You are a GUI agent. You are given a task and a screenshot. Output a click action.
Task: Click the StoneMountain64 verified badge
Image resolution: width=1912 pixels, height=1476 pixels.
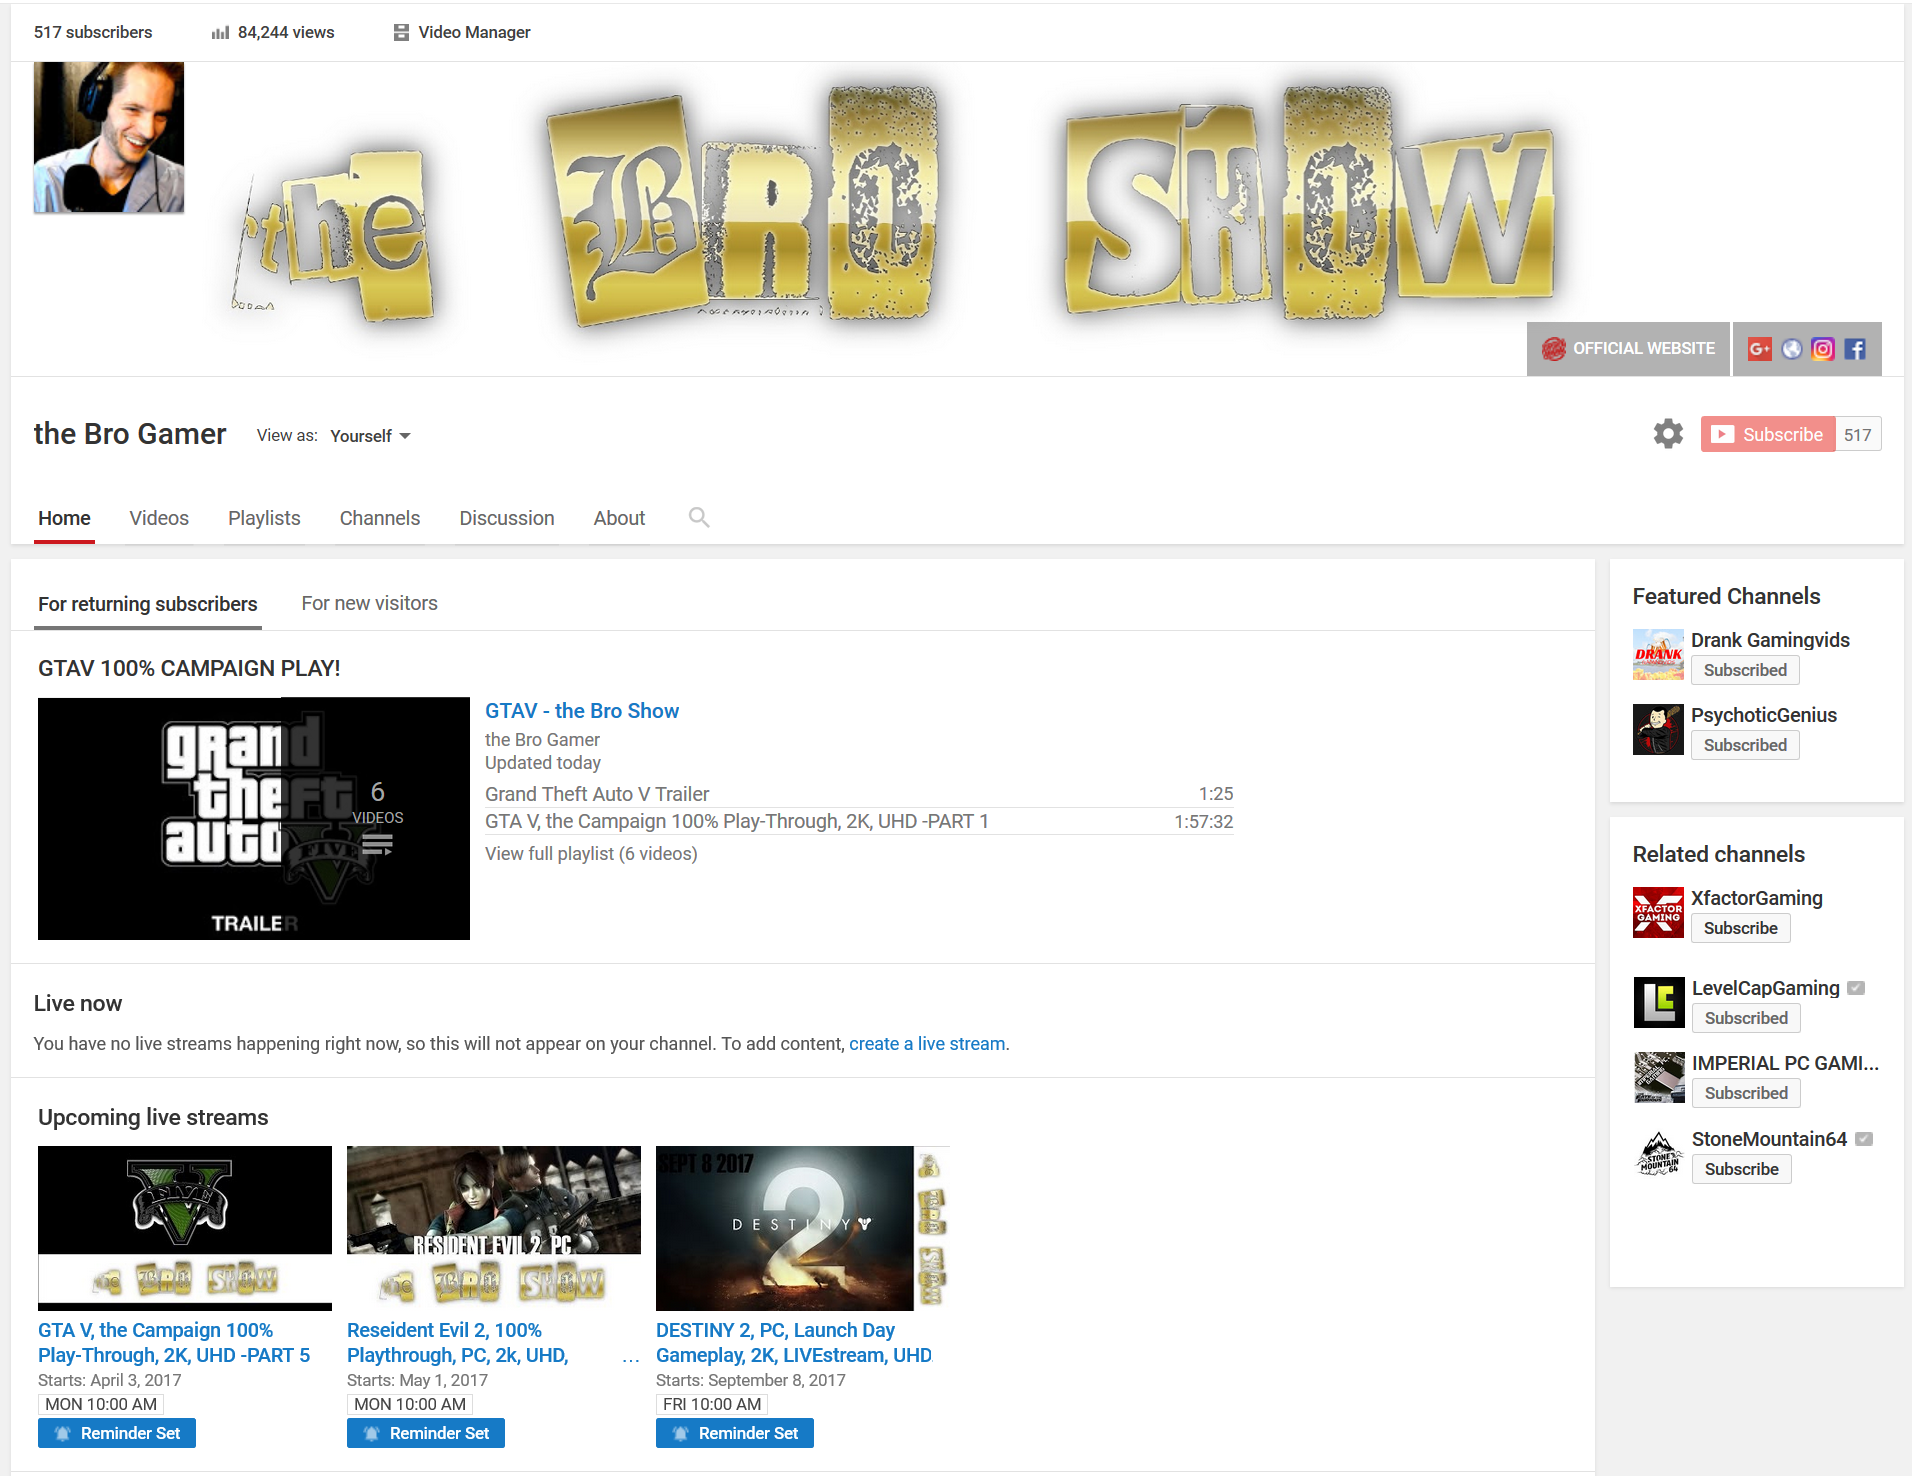click(1864, 1139)
